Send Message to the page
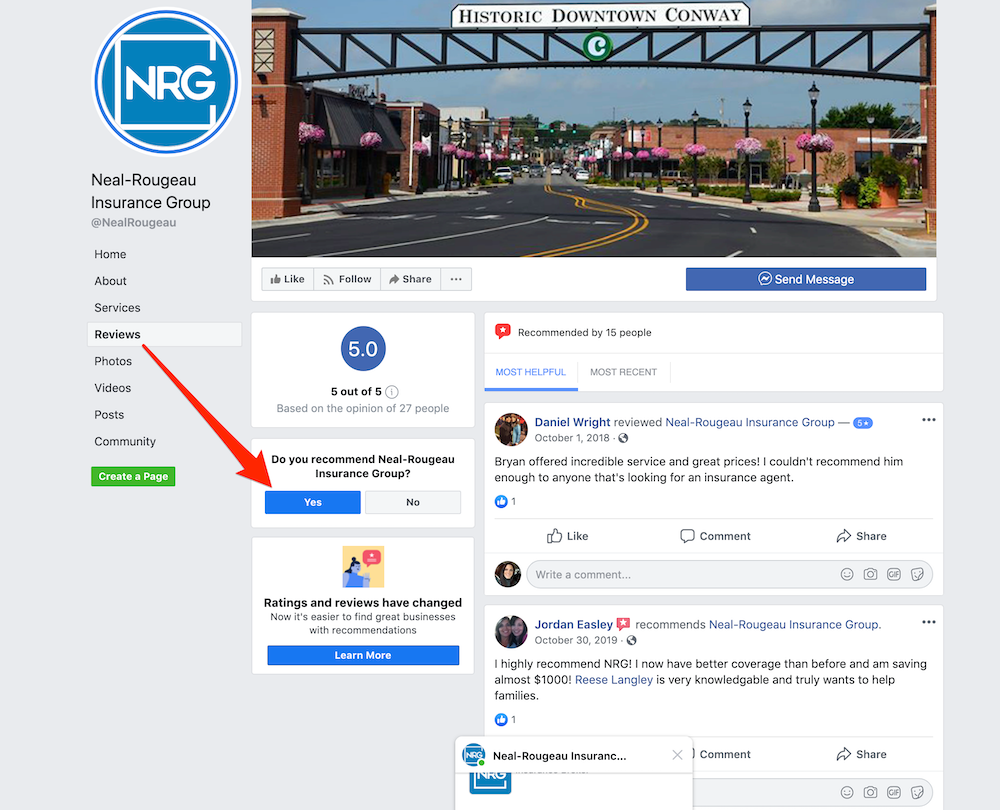Viewport: 1000px width, 810px height. pos(805,279)
